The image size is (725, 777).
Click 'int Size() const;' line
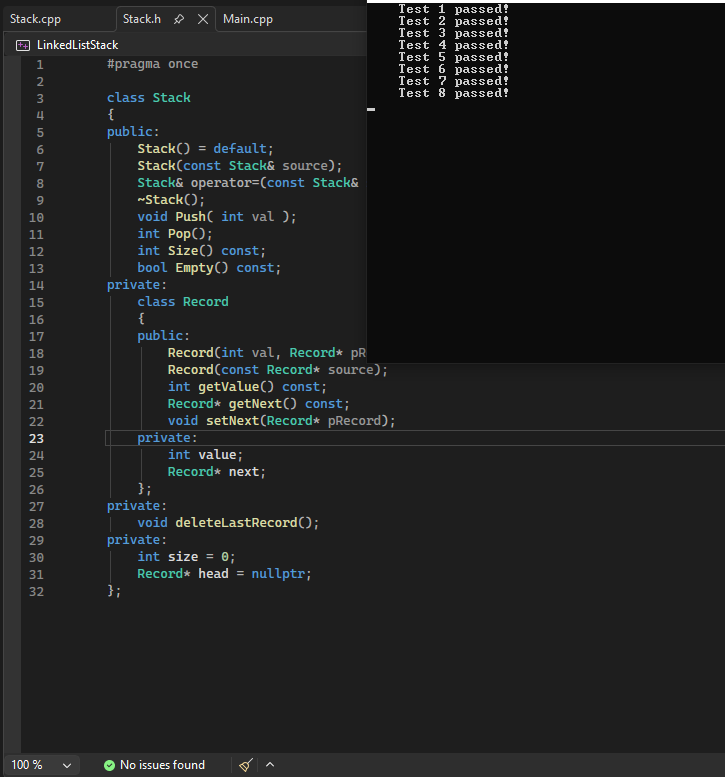202,251
